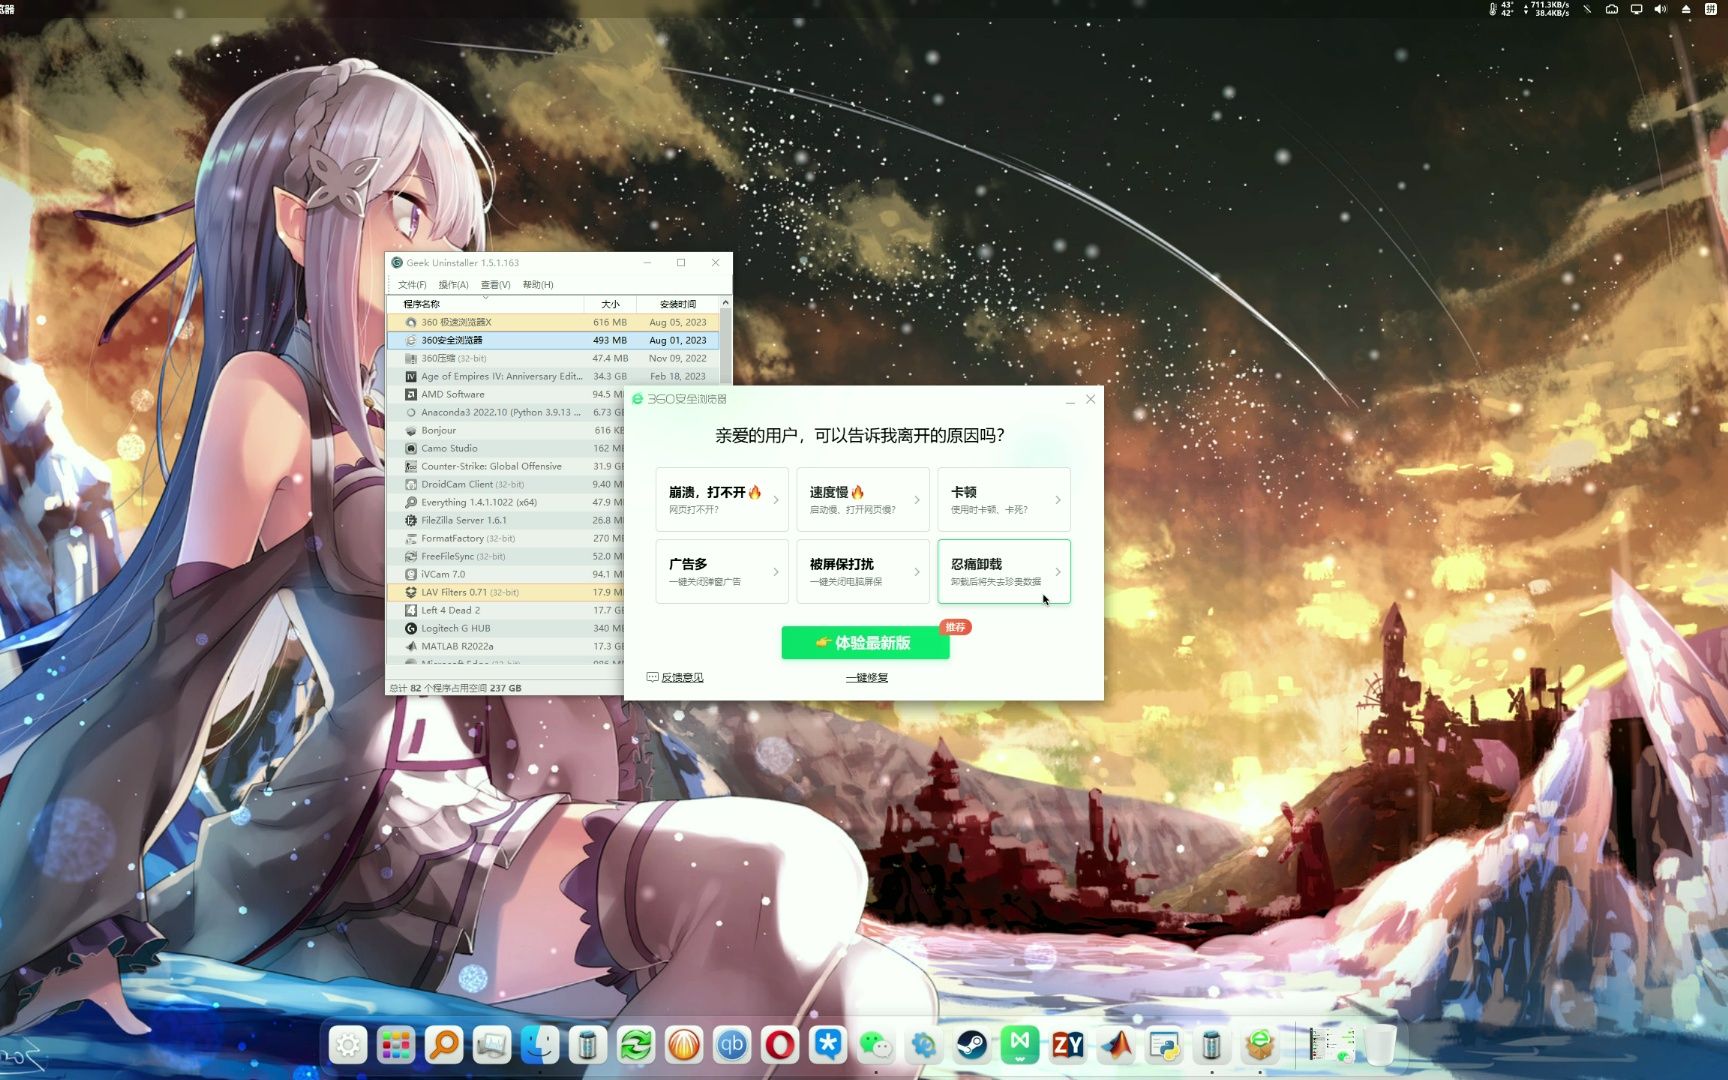Screen dimensions: 1728x1080
Task: Click the temperature monitor in menu bar
Action: [x=1501, y=9]
